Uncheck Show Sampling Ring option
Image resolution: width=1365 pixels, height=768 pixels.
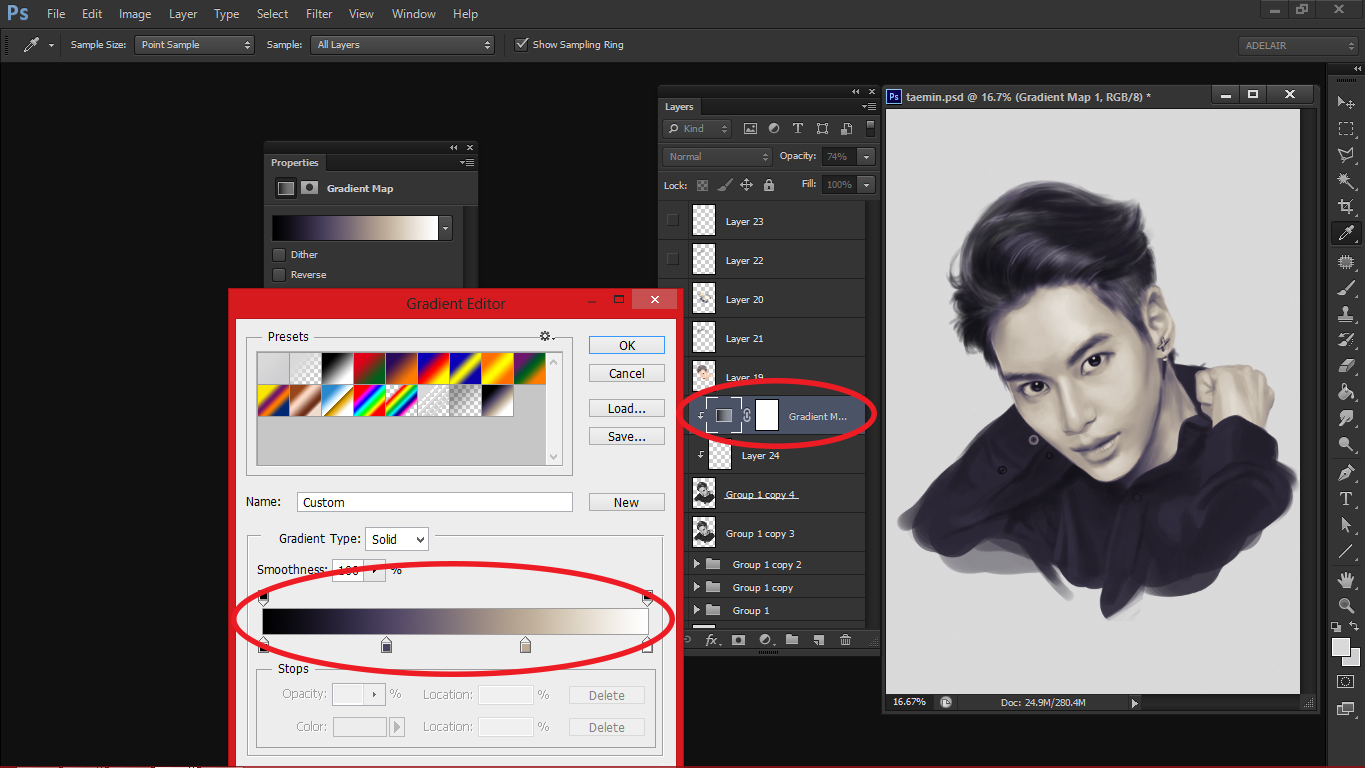[x=521, y=45]
